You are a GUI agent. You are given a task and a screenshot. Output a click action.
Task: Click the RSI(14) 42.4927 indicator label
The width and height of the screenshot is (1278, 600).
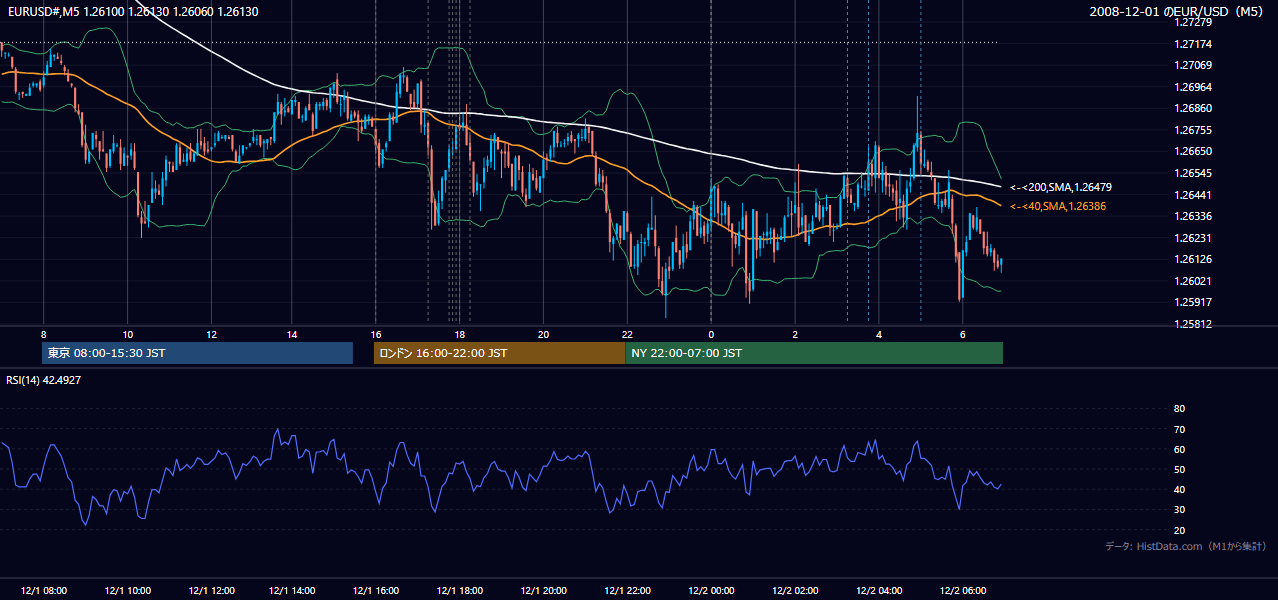pyautogui.click(x=44, y=380)
